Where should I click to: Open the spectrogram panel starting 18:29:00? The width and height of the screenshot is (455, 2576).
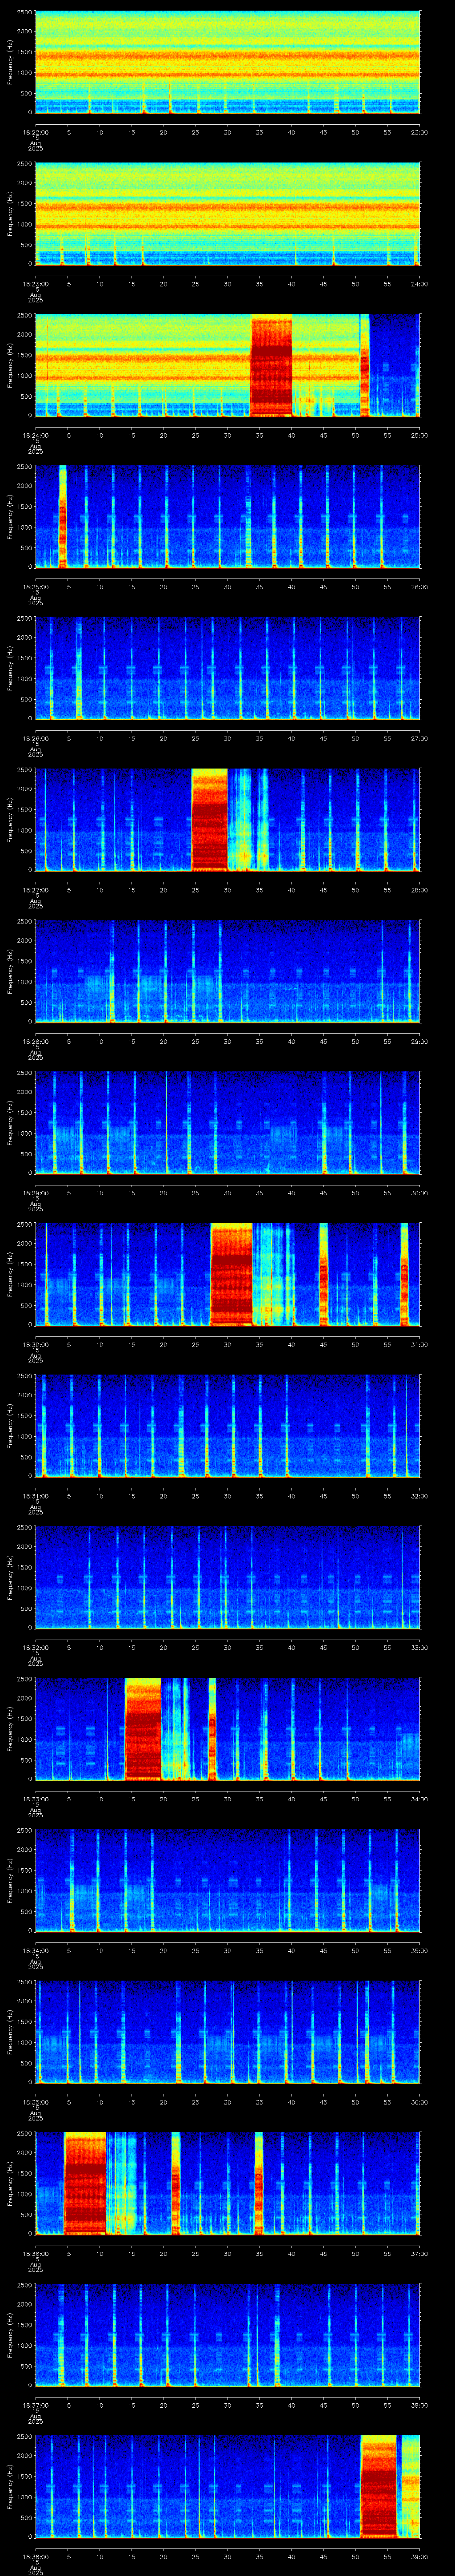(228, 1123)
